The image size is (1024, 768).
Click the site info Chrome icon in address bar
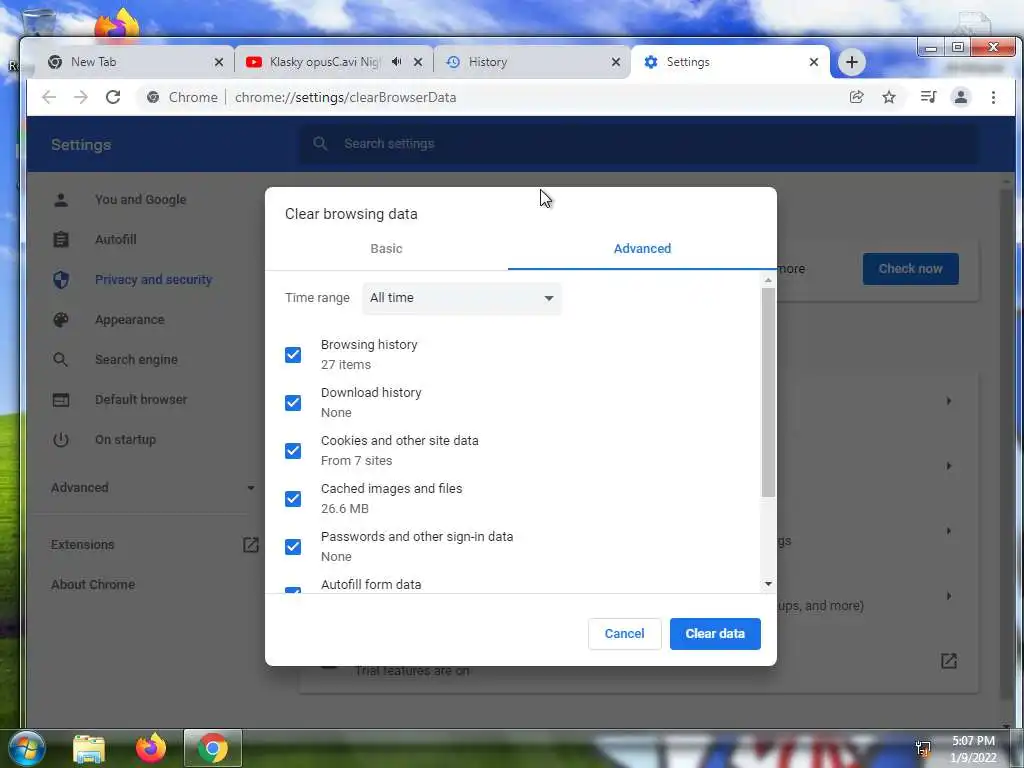point(153,97)
